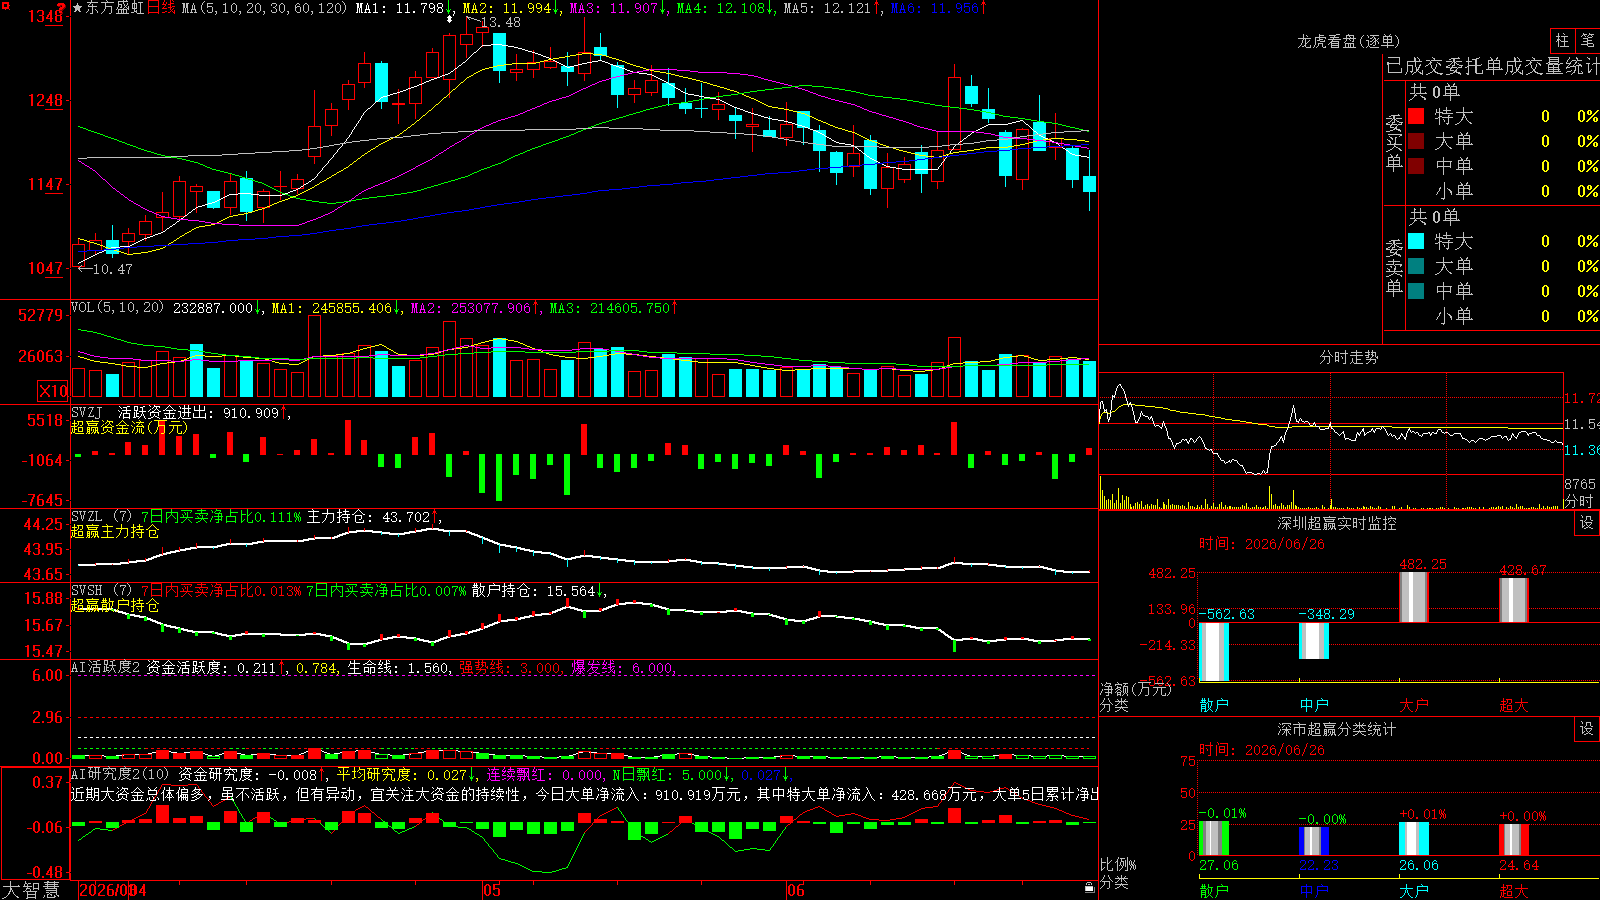The image size is (1600, 900).
Task: Click the 52779 volume axis label
Action: coord(41,315)
